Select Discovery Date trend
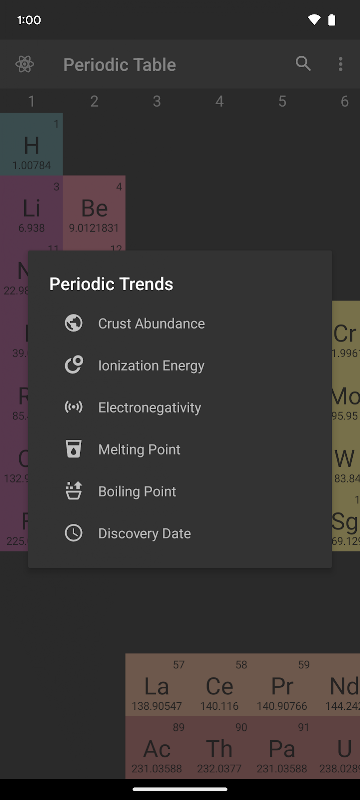This screenshot has width=360, height=800. point(179,533)
